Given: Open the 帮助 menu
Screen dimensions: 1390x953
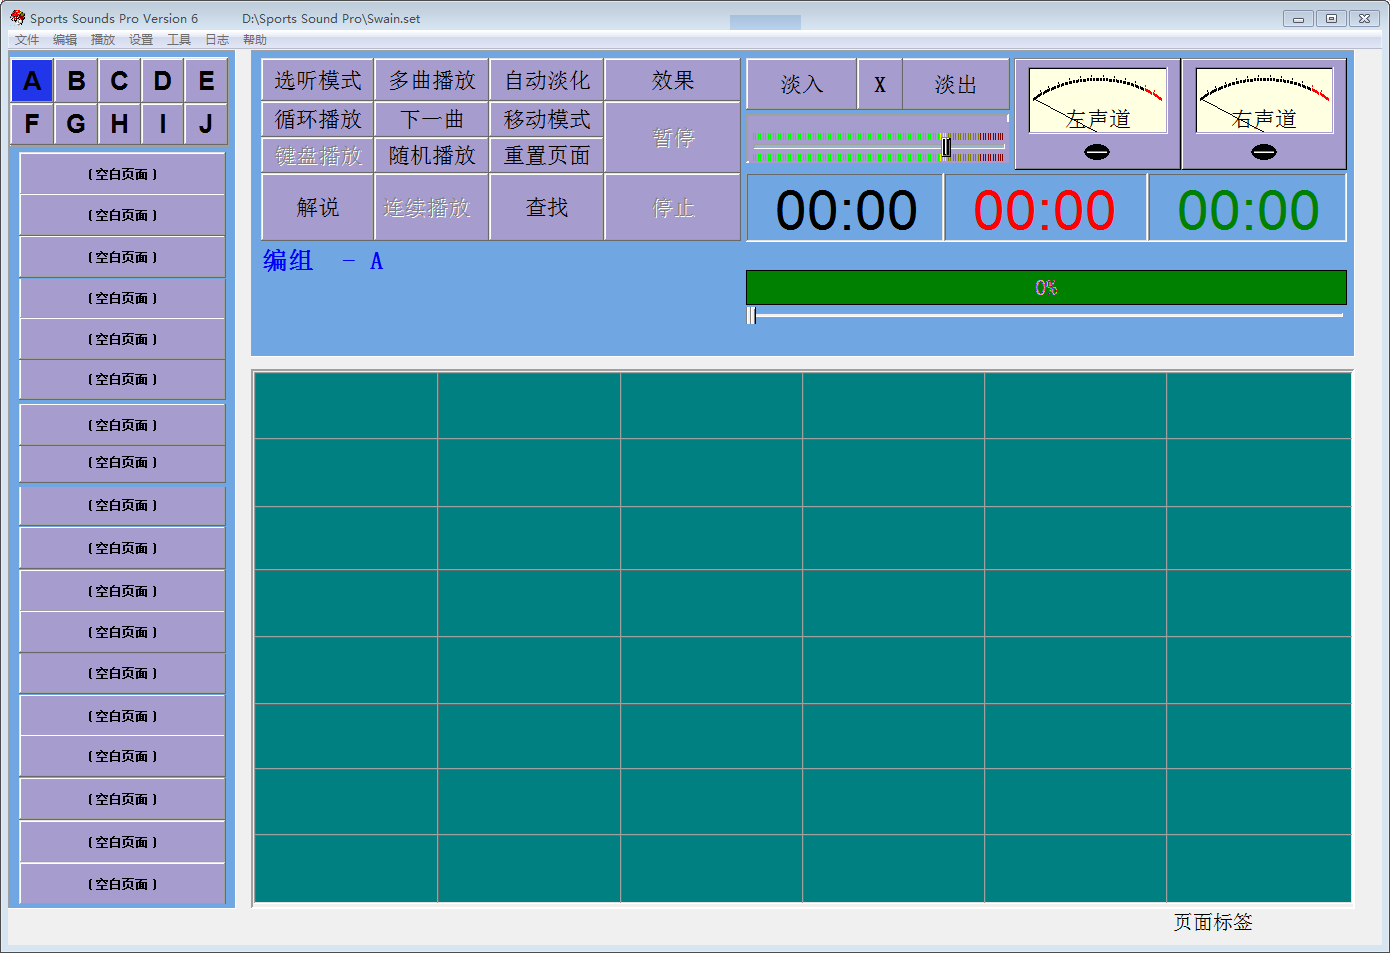Looking at the screenshot, I should [x=255, y=40].
